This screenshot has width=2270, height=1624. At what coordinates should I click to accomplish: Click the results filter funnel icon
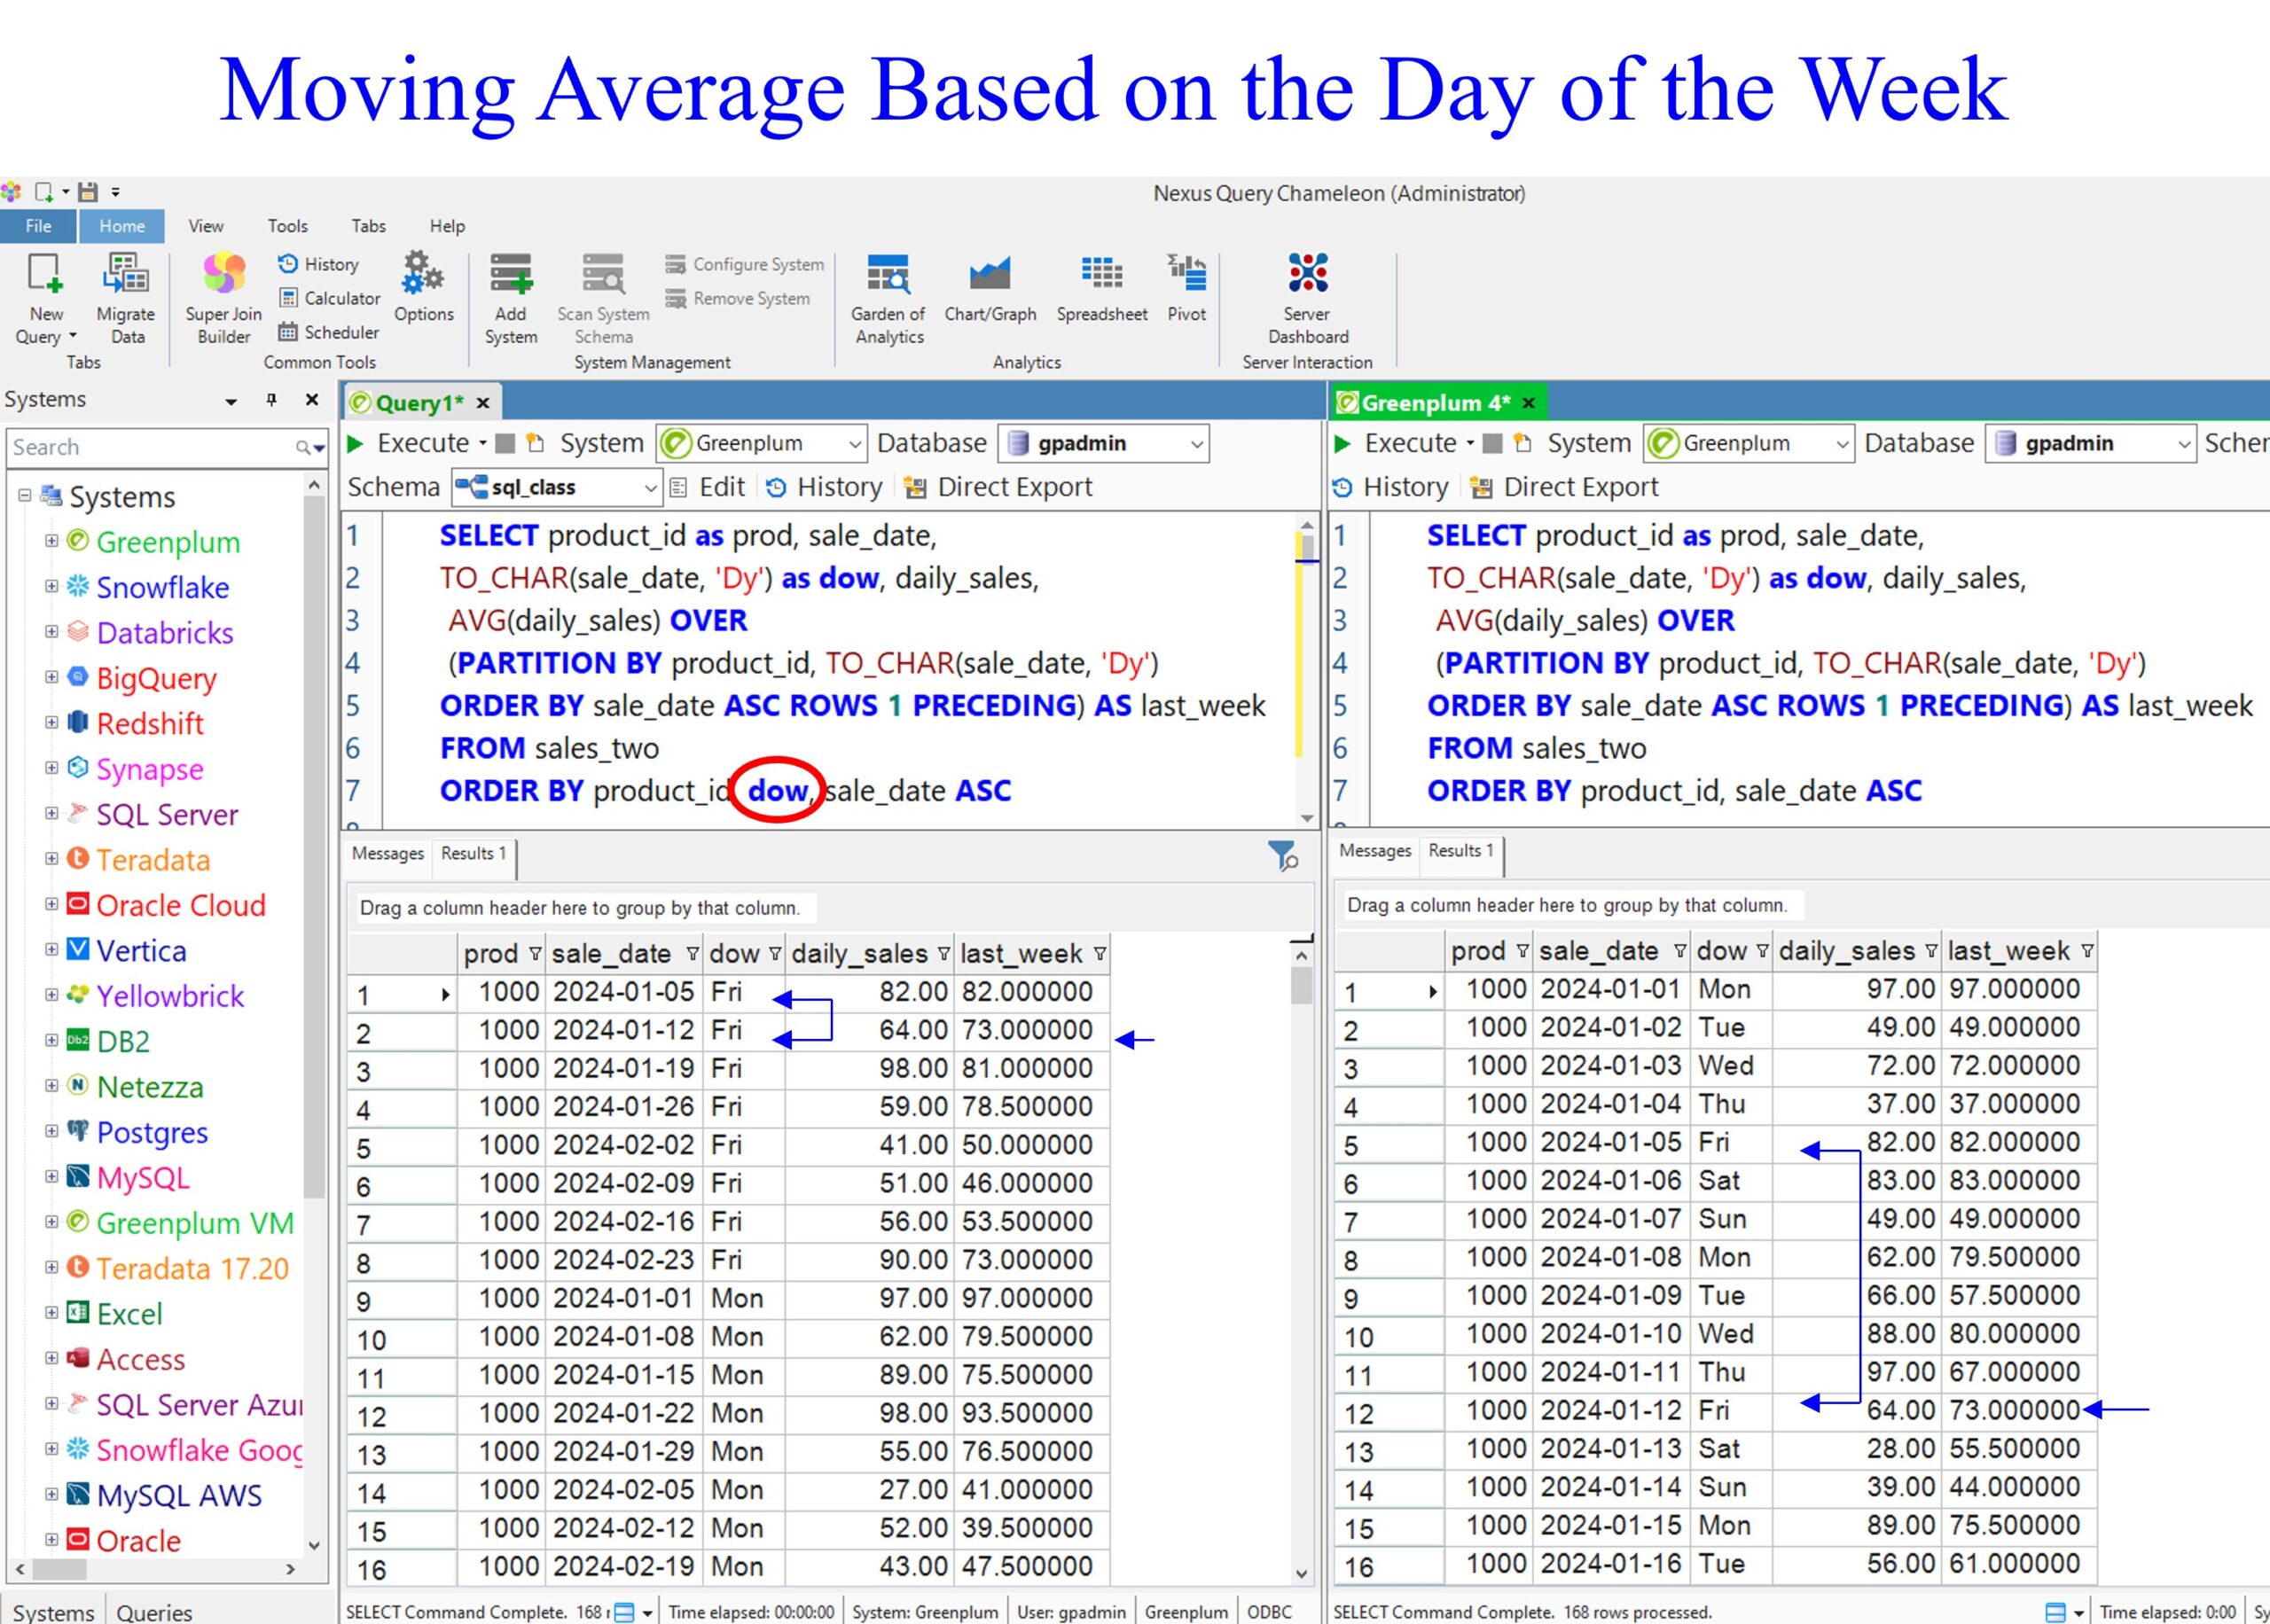(1282, 856)
